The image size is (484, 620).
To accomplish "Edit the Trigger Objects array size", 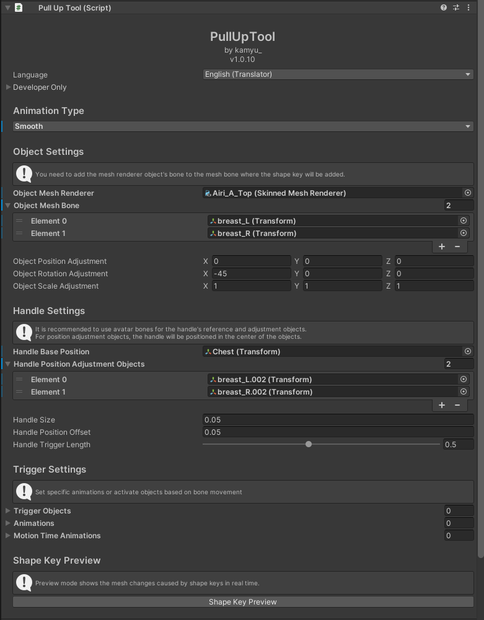I will click(x=459, y=510).
